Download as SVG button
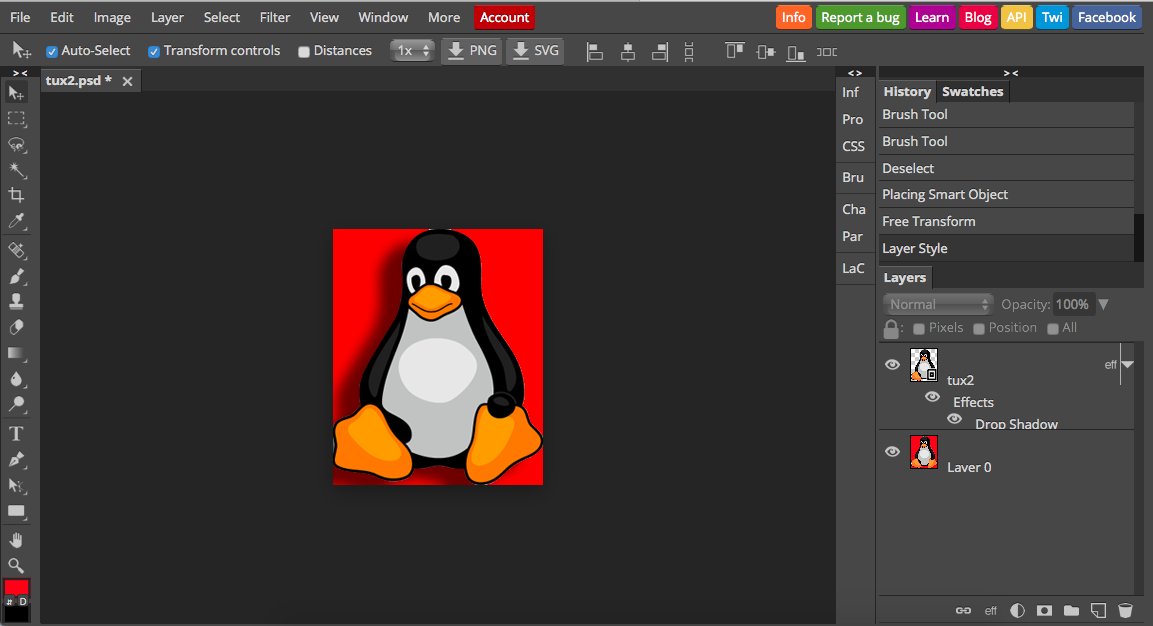 click(535, 51)
